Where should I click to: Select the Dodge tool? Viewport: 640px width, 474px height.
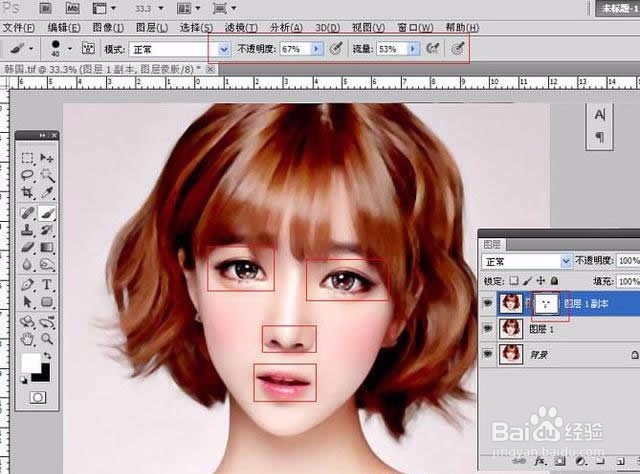pyautogui.click(x=47, y=265)
